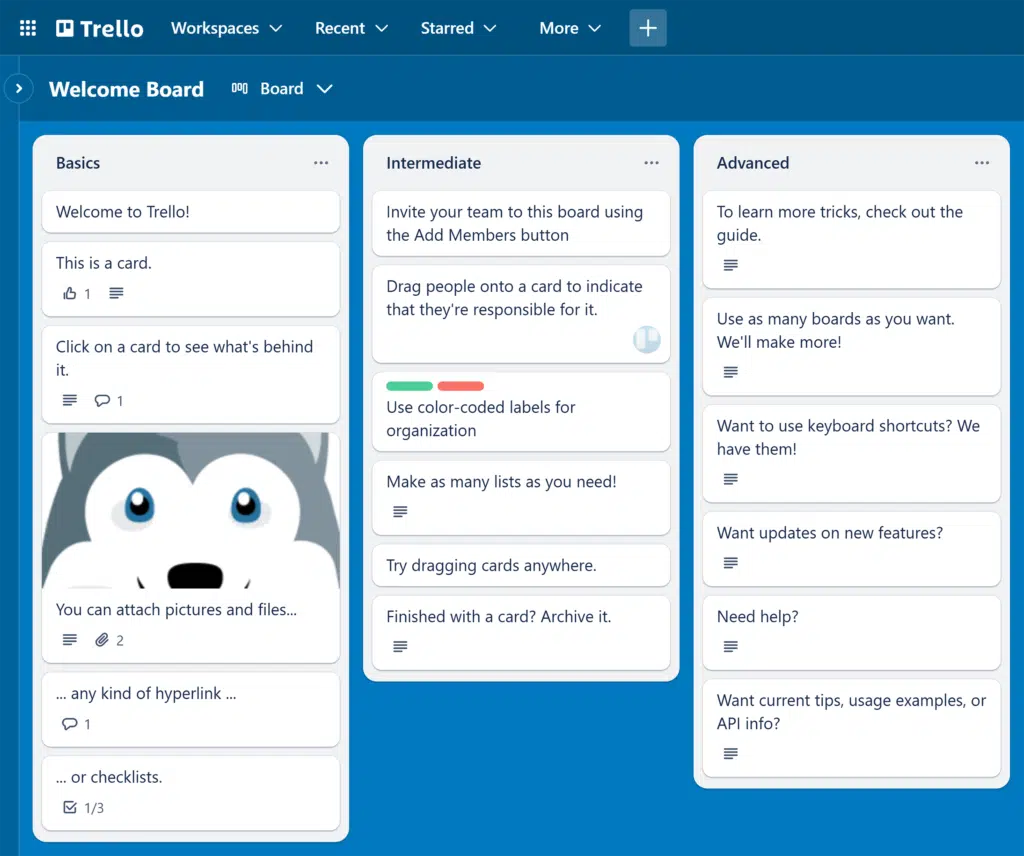Click the checklist 1/3 badge on checklists card
This screenshot has height=856, width=1024.
(84, 807)
